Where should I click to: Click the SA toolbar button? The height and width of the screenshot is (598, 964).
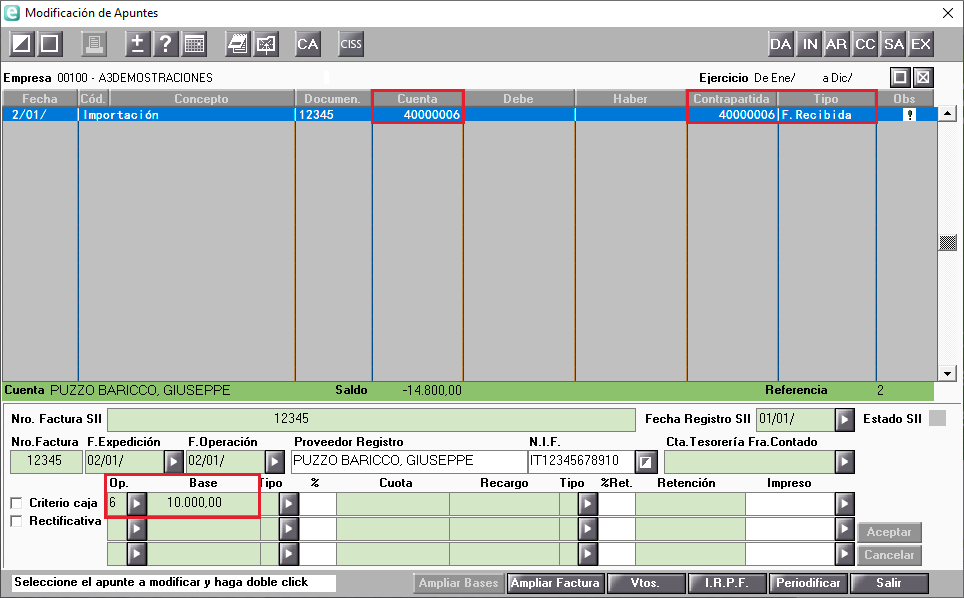tap(893, 44)
